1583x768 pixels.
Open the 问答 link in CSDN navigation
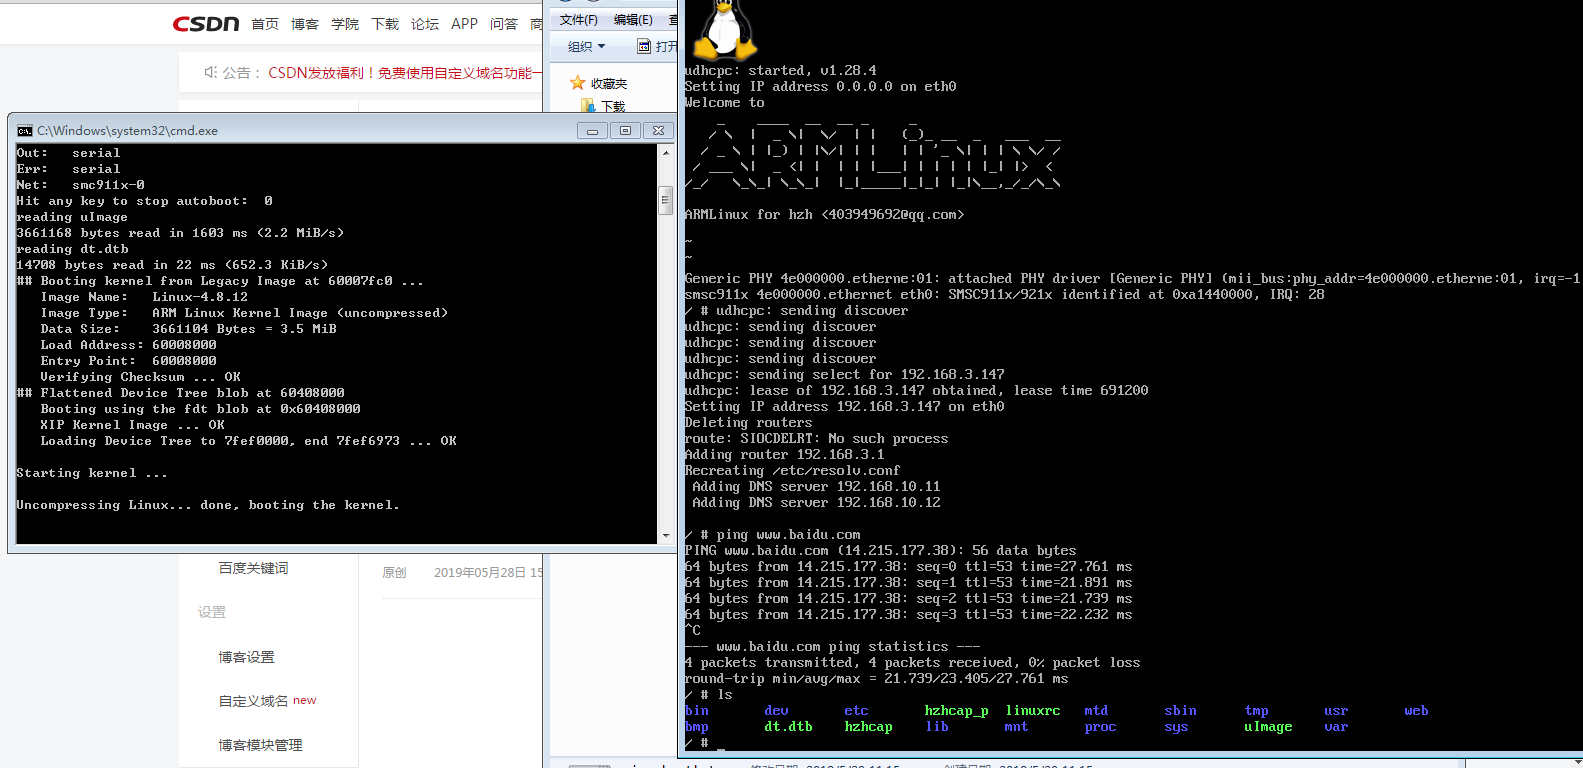pyautogui.click(x=504, y=24)
